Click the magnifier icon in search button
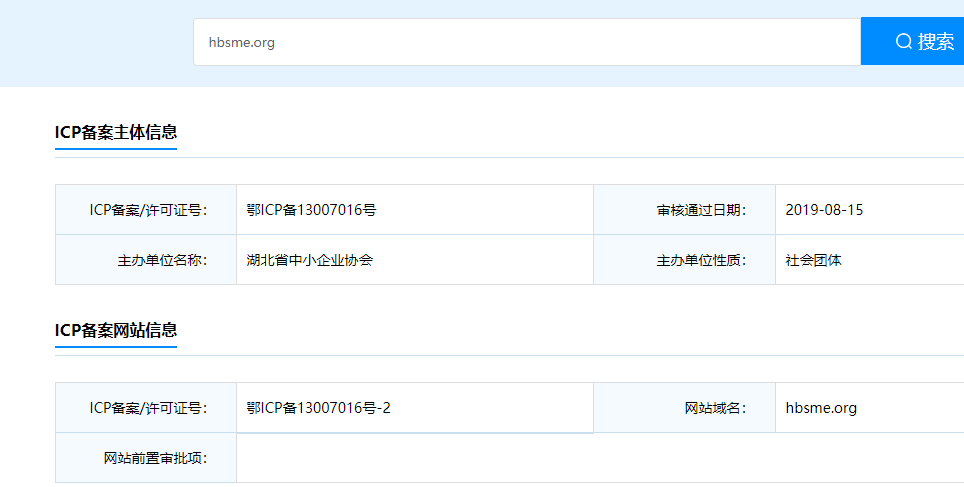The image size is (964, 487). (903, 42)
